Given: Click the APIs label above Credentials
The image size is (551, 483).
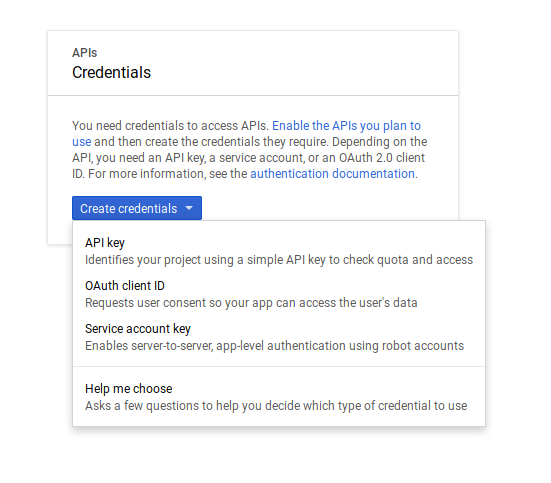Looking at the screenshot, I should (84, 53).
